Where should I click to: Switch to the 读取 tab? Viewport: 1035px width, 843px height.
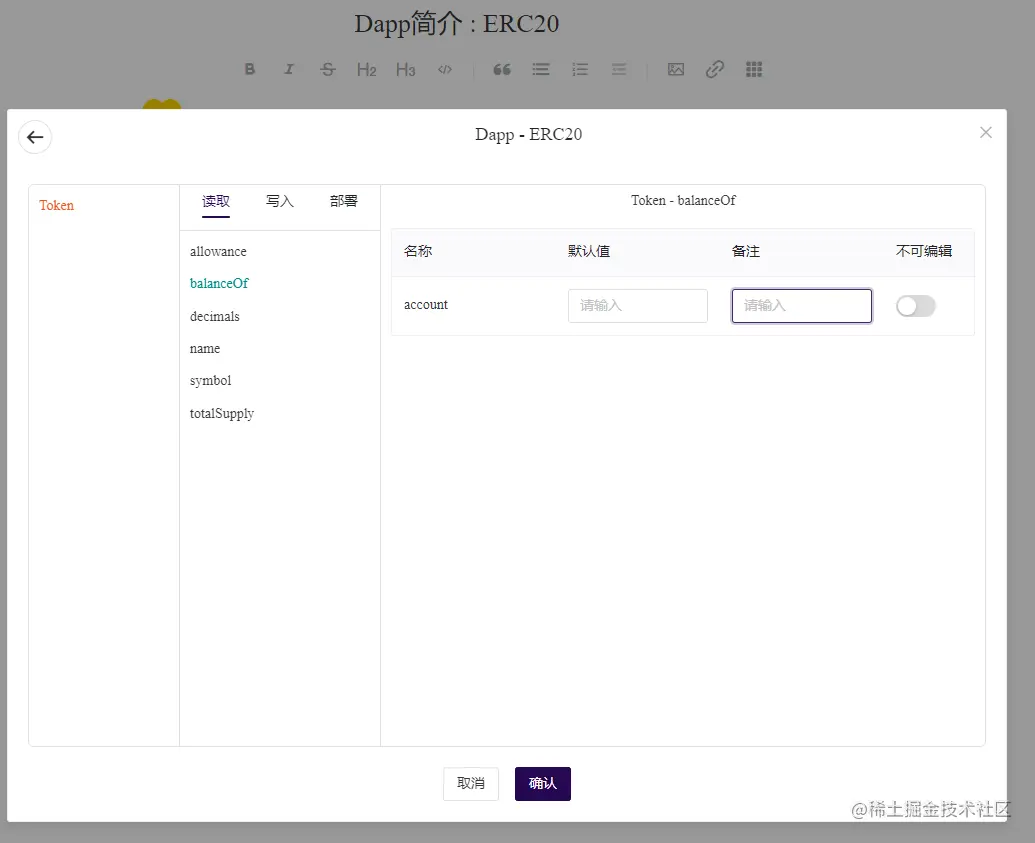coord(216,201)
